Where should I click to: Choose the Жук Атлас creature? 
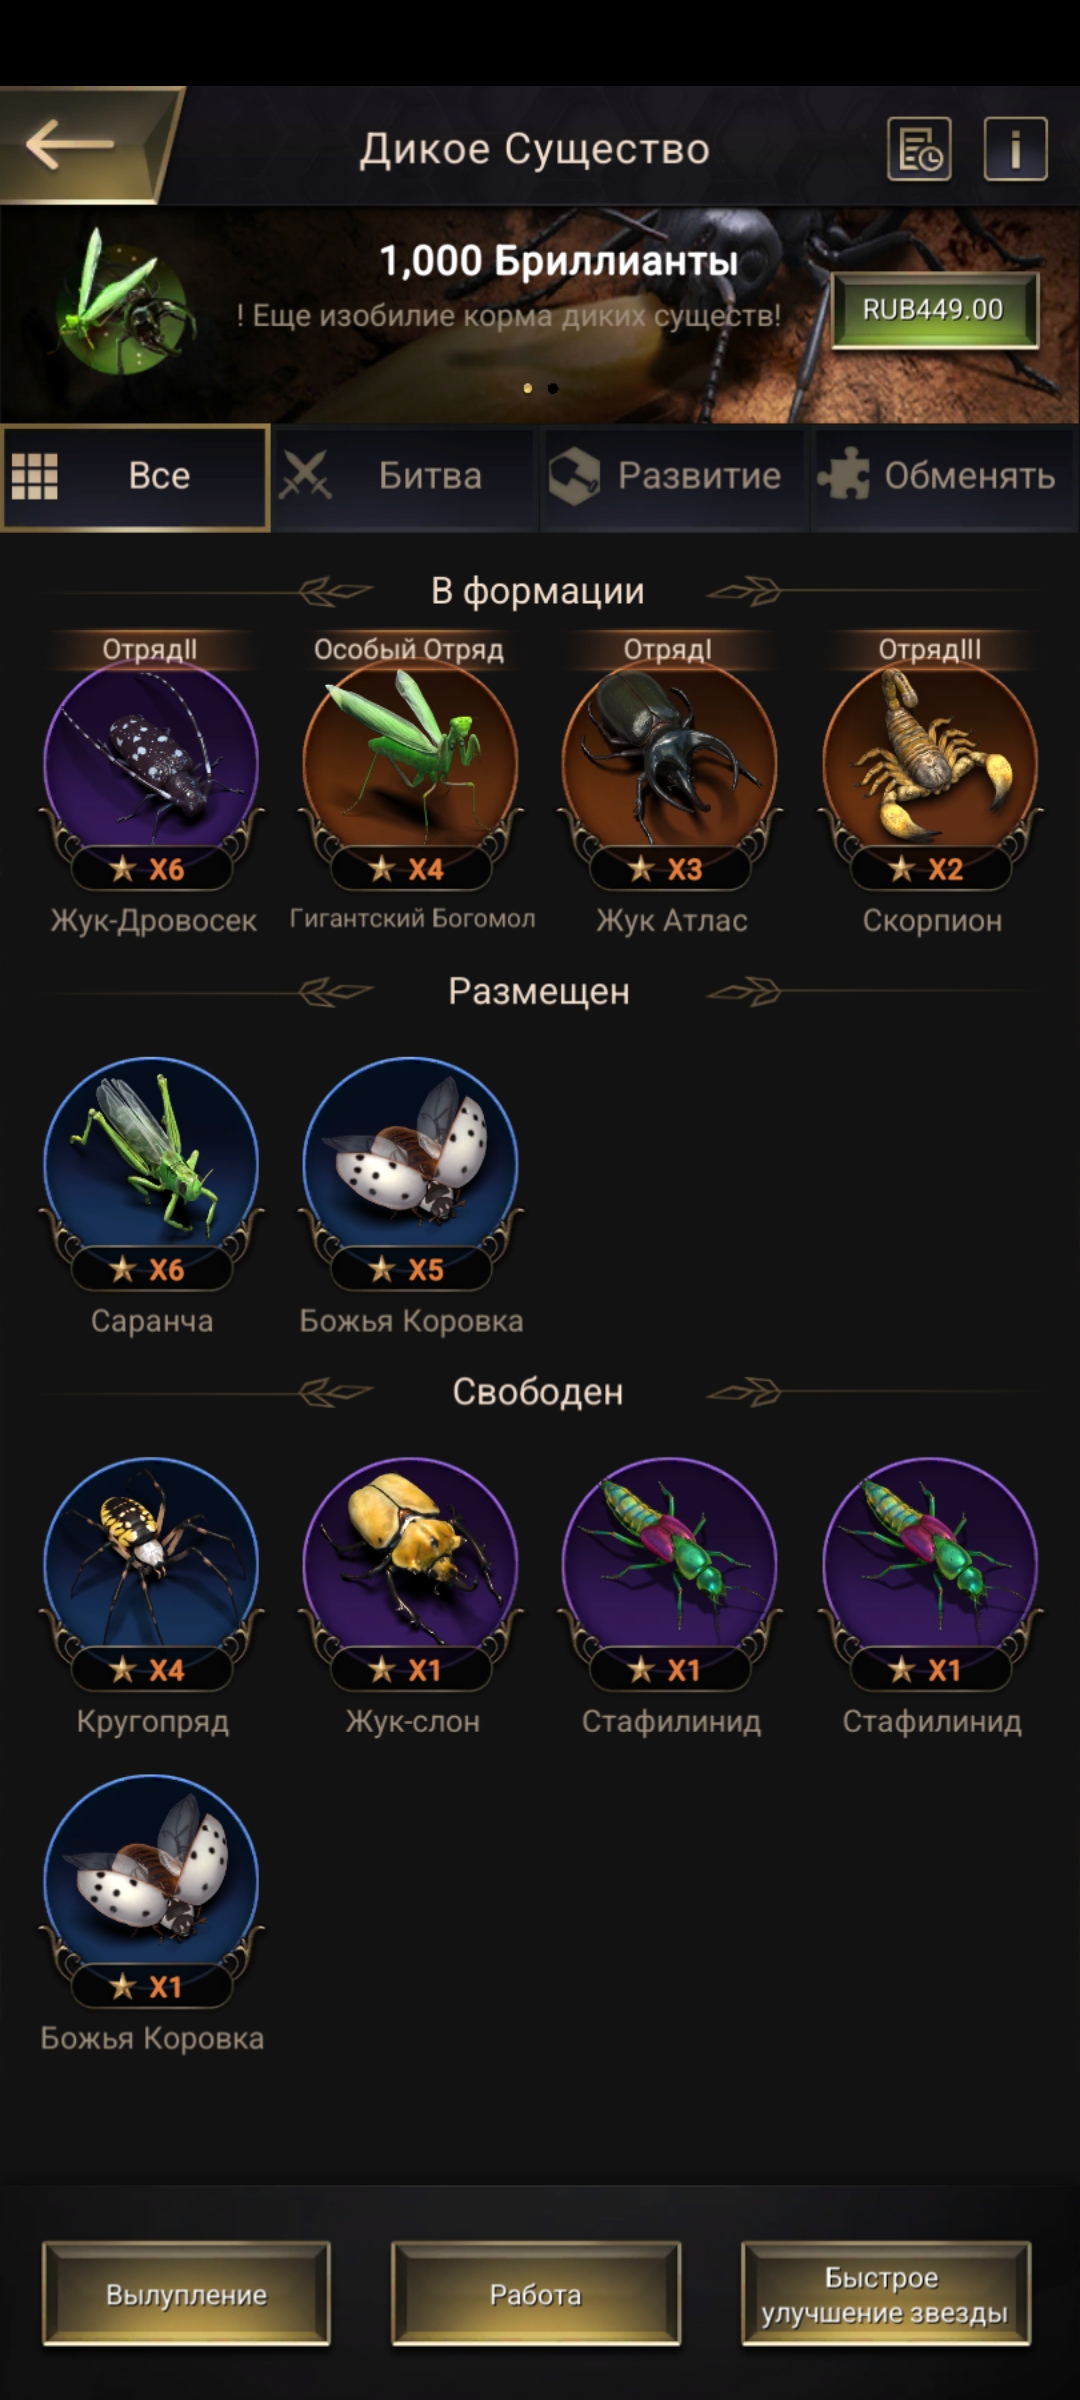point(670,775)
